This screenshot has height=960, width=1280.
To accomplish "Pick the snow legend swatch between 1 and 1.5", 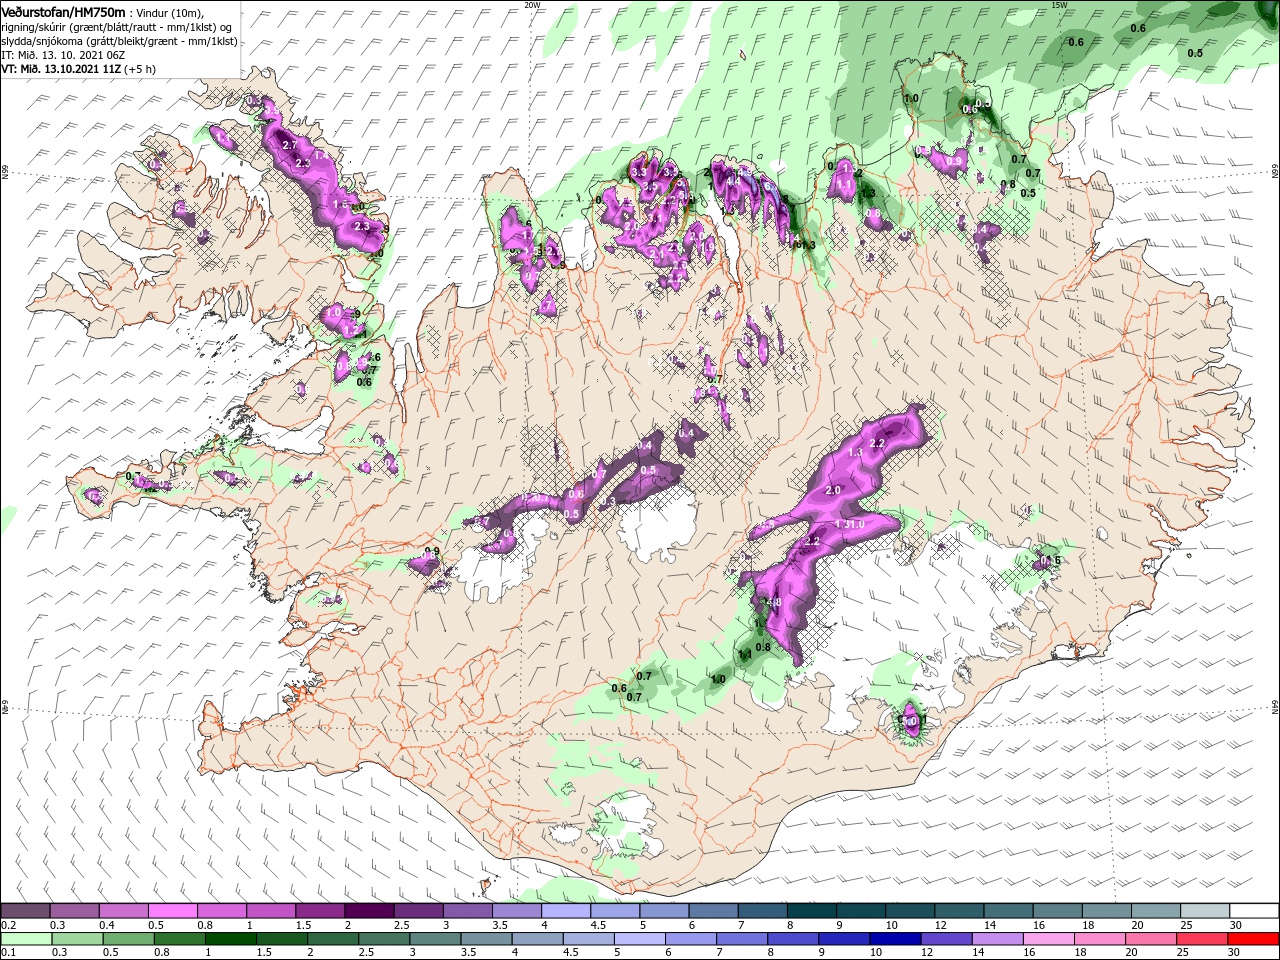I will pyautogui.click(x=271, y=911).
